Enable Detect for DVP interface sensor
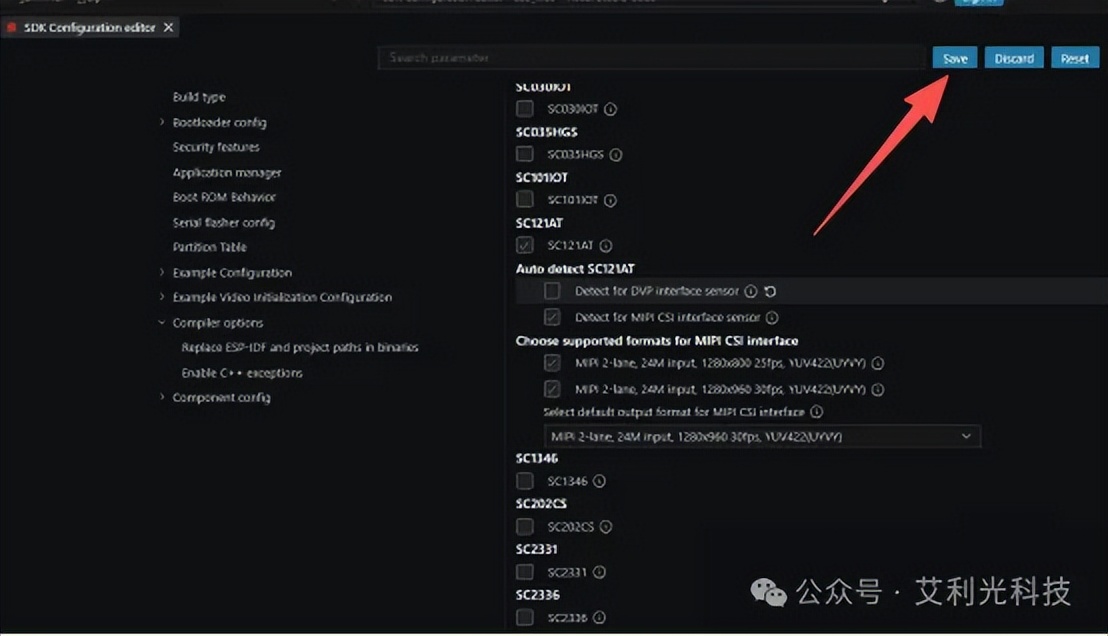Image resolution: width=1108 pixels, height=636 pixels. coord(552,290)
